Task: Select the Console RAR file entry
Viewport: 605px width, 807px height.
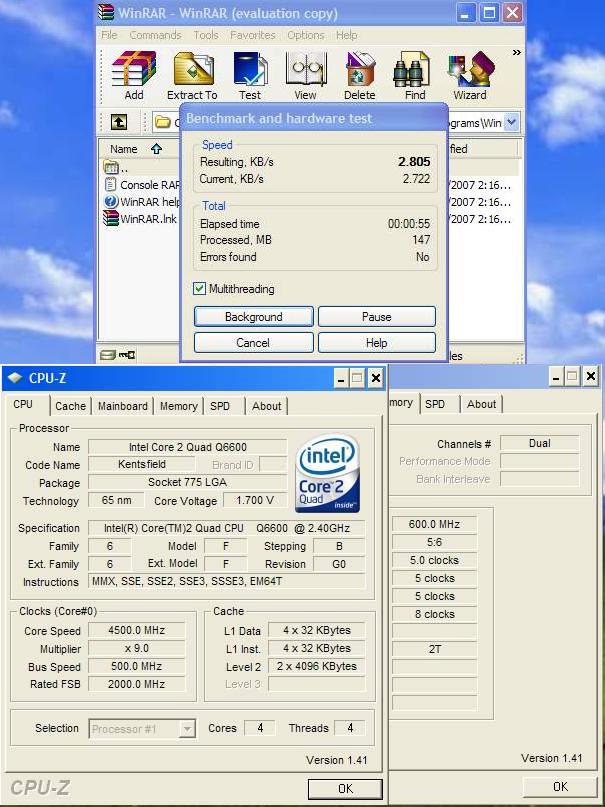Action: [143, 185]
